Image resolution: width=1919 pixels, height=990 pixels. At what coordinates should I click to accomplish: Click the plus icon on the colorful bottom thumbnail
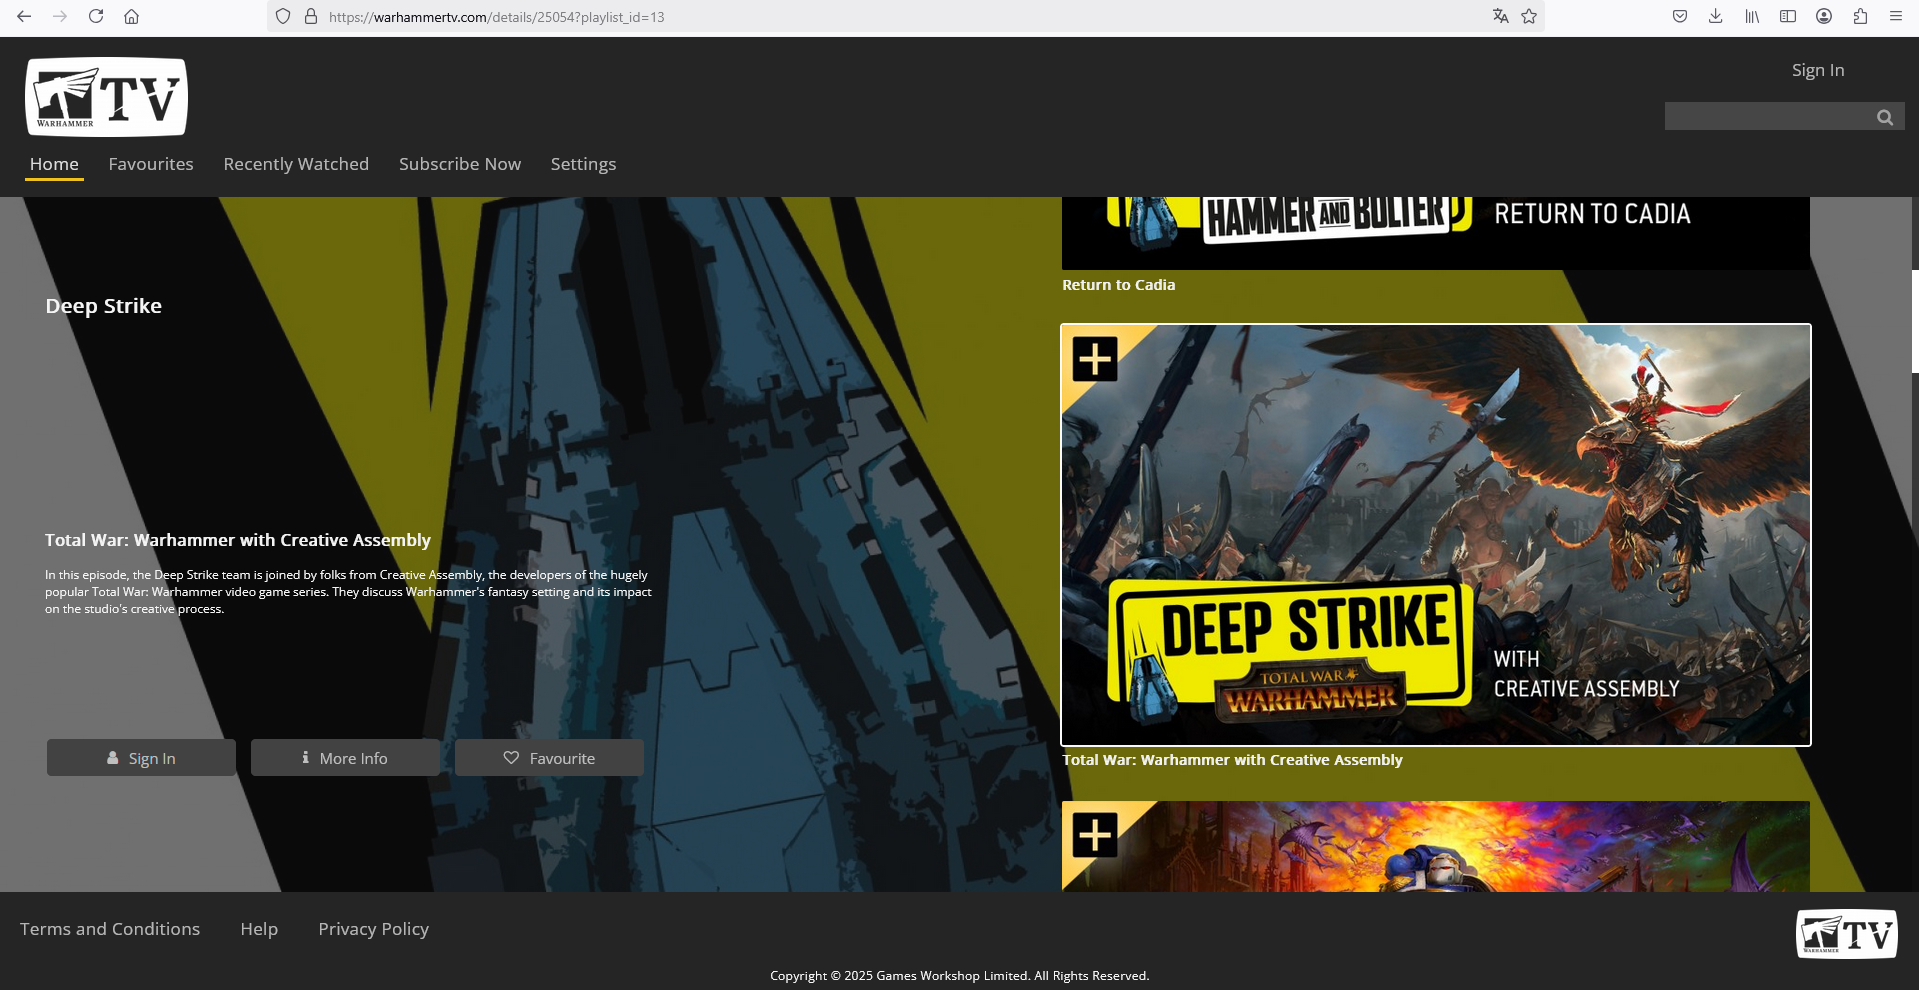[1095, 835]
